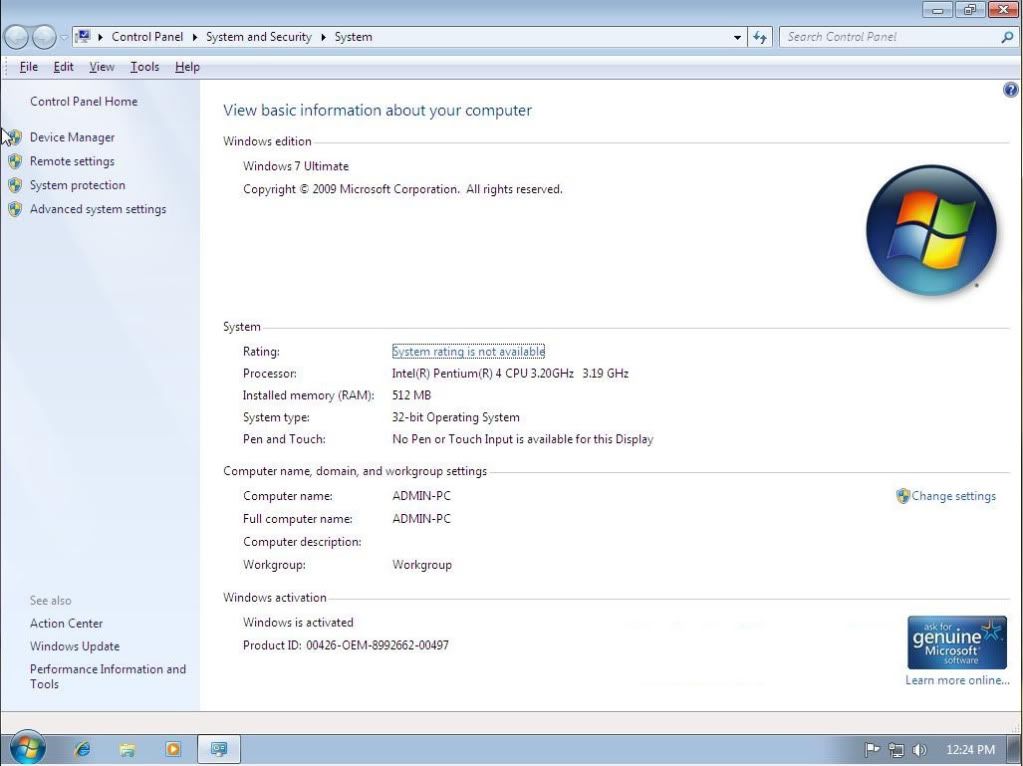Image resolution: width=1023 pixels, height=766 pixels.
Task: Expand the arrow after System and Security
Action: [x=323, y=37]
